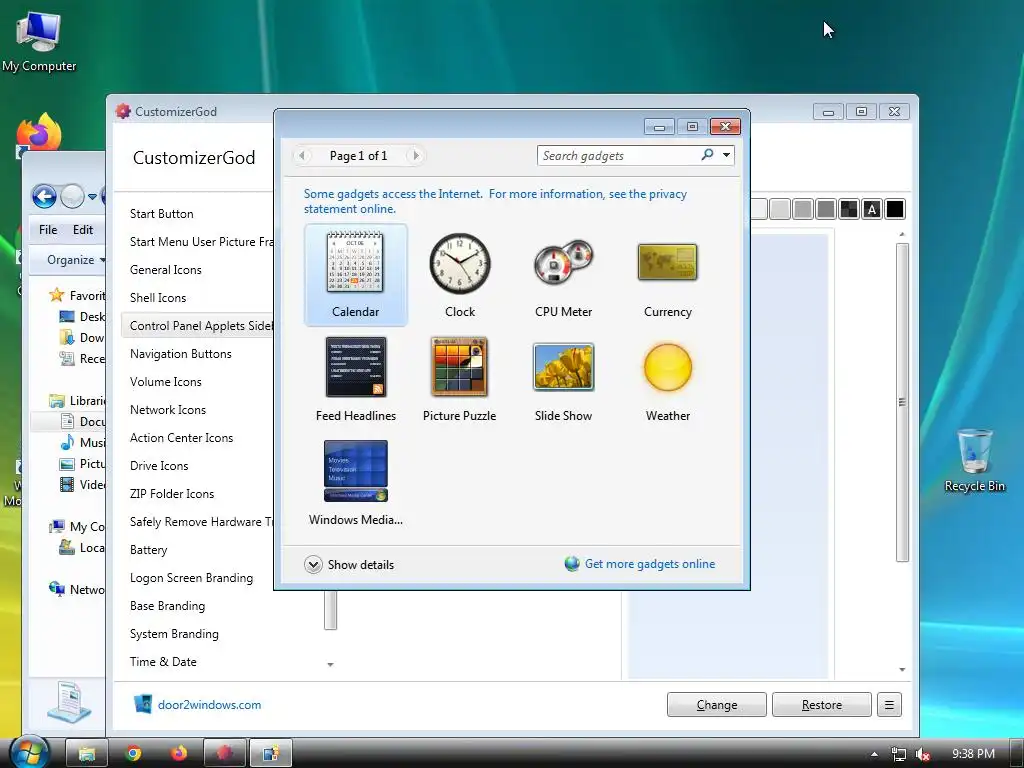Select Battery category
Viewport: 1024px width, 768px height.
tap(148, 550)
